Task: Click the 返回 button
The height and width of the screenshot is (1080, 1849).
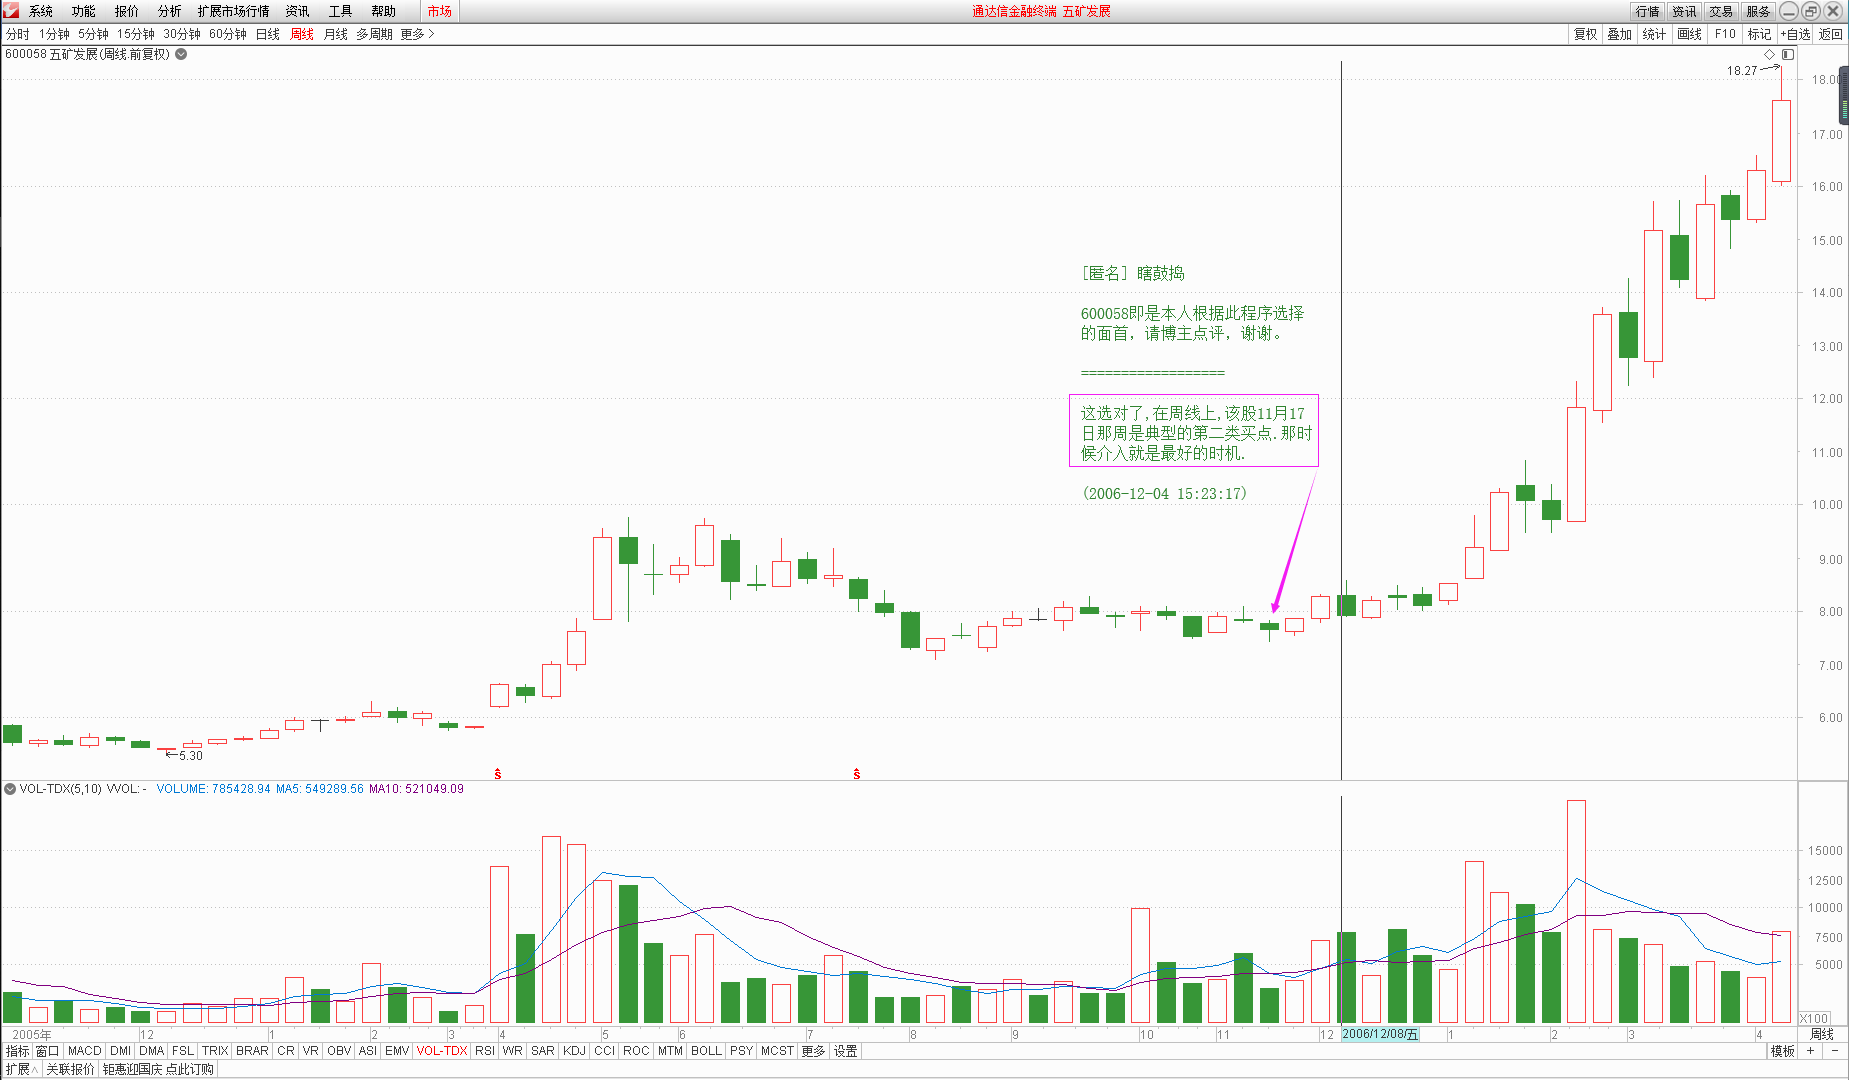Action: tap(1831, 34)
